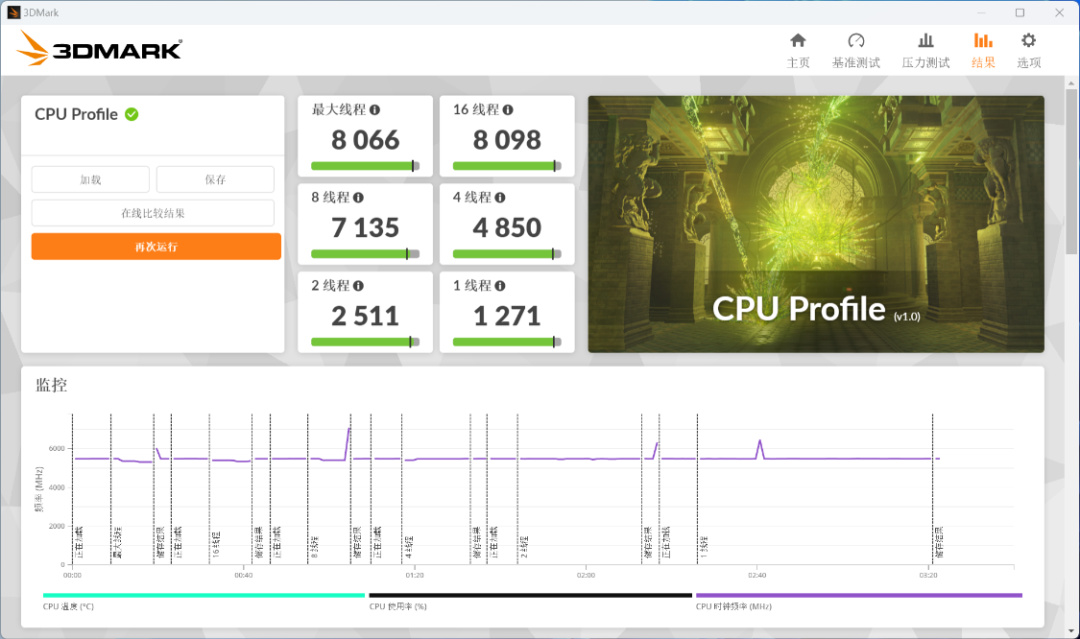Click the scrollbar down arrow
Viewport: 1080px width, 639px height.
[x=1072, y=631]
